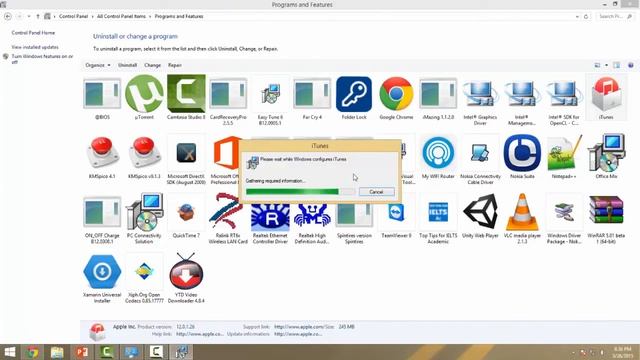
Task: Select the CardRecoveryPro program icon
Action: pyautogui.click(x=228, y=95)
